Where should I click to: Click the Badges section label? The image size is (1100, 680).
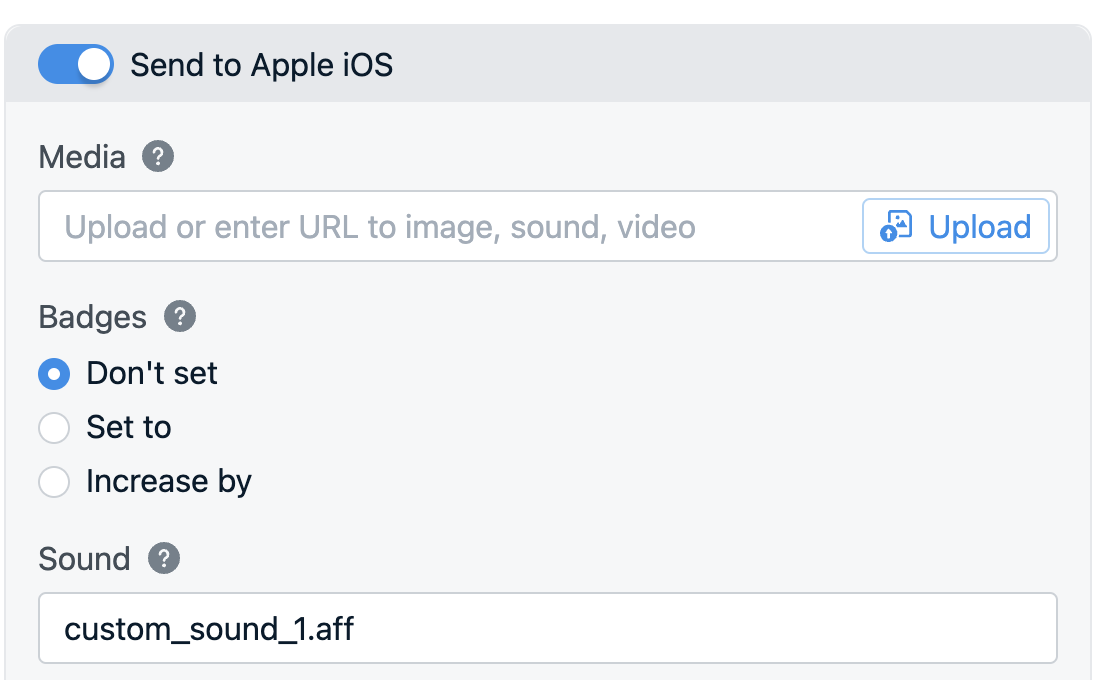(x=92, y=317)
